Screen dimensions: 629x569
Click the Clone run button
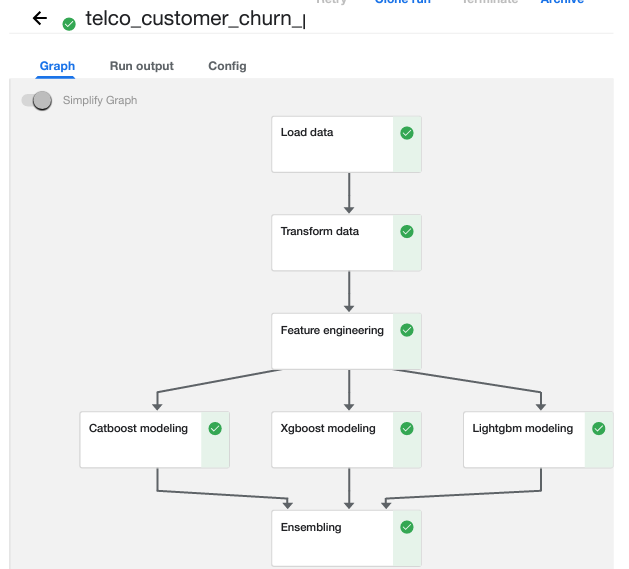click(405, 3)
